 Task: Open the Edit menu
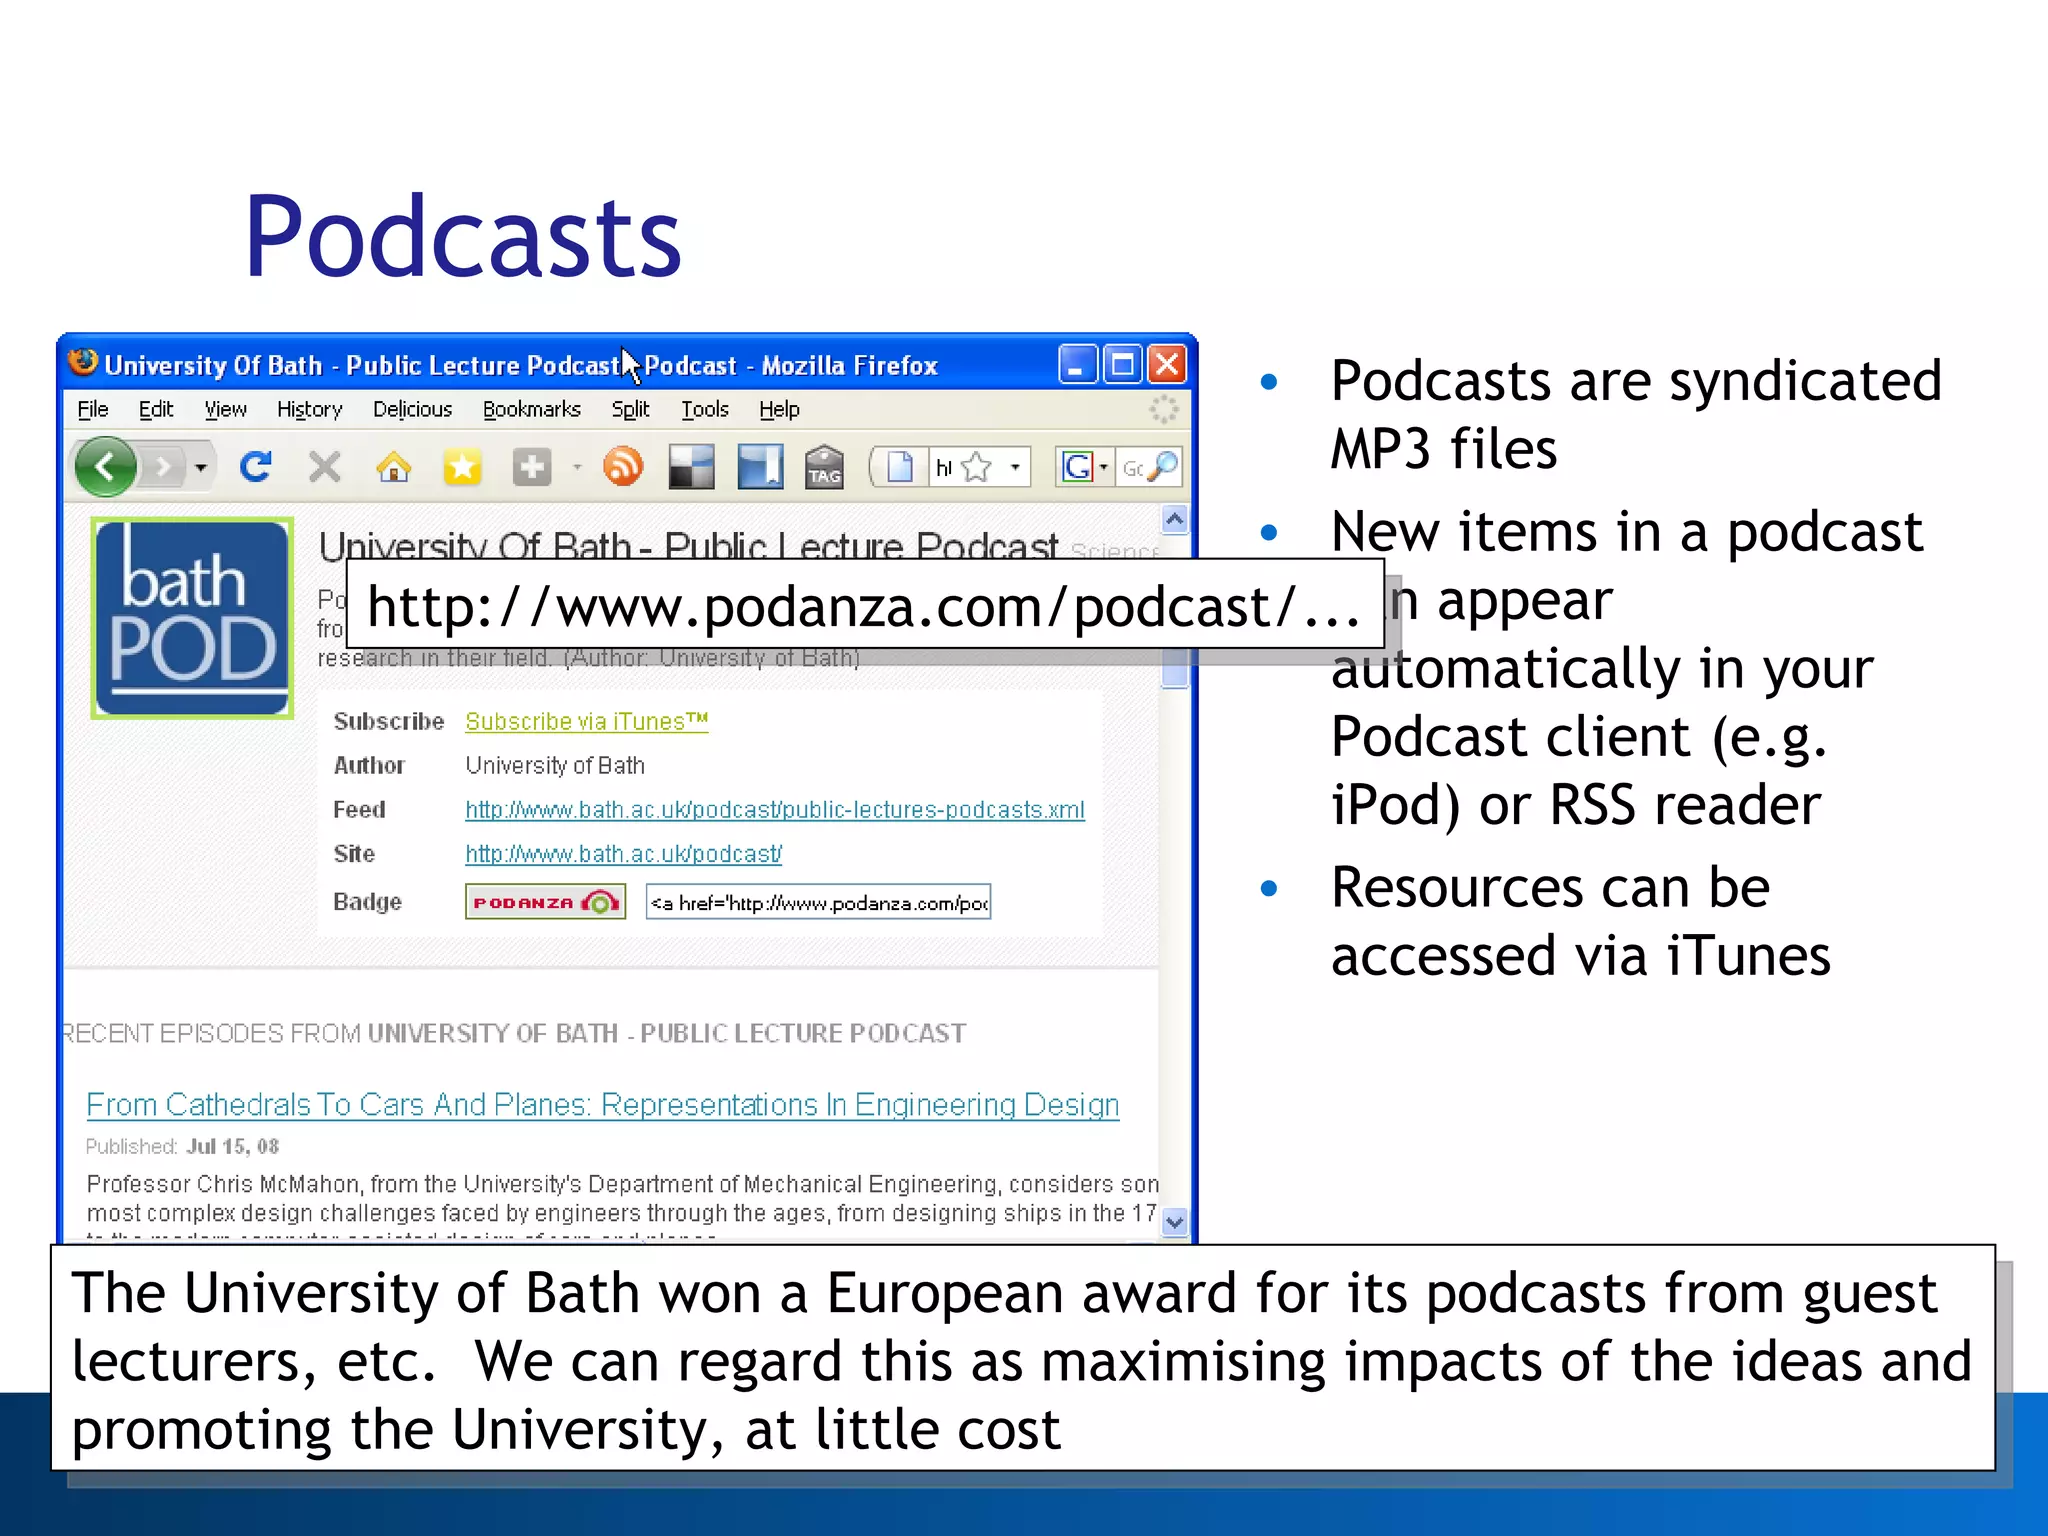click(156, 410)
